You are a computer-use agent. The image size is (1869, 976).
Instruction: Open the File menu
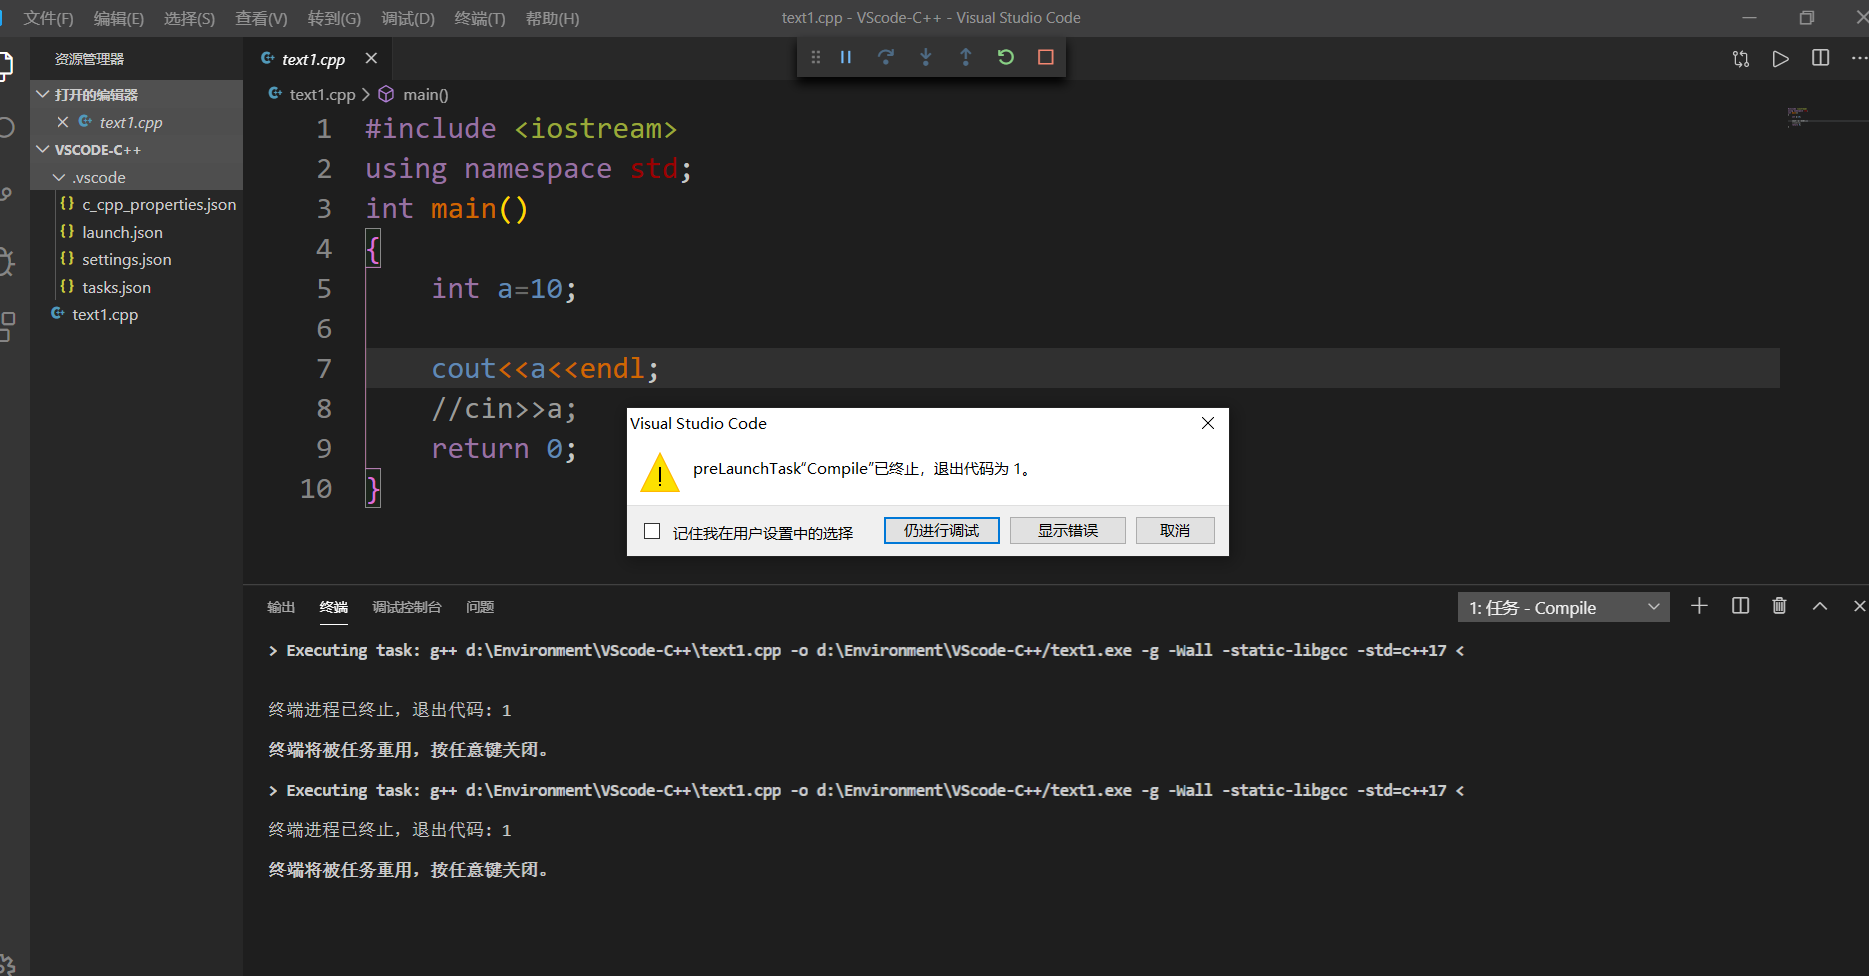[x=48, y=18]
